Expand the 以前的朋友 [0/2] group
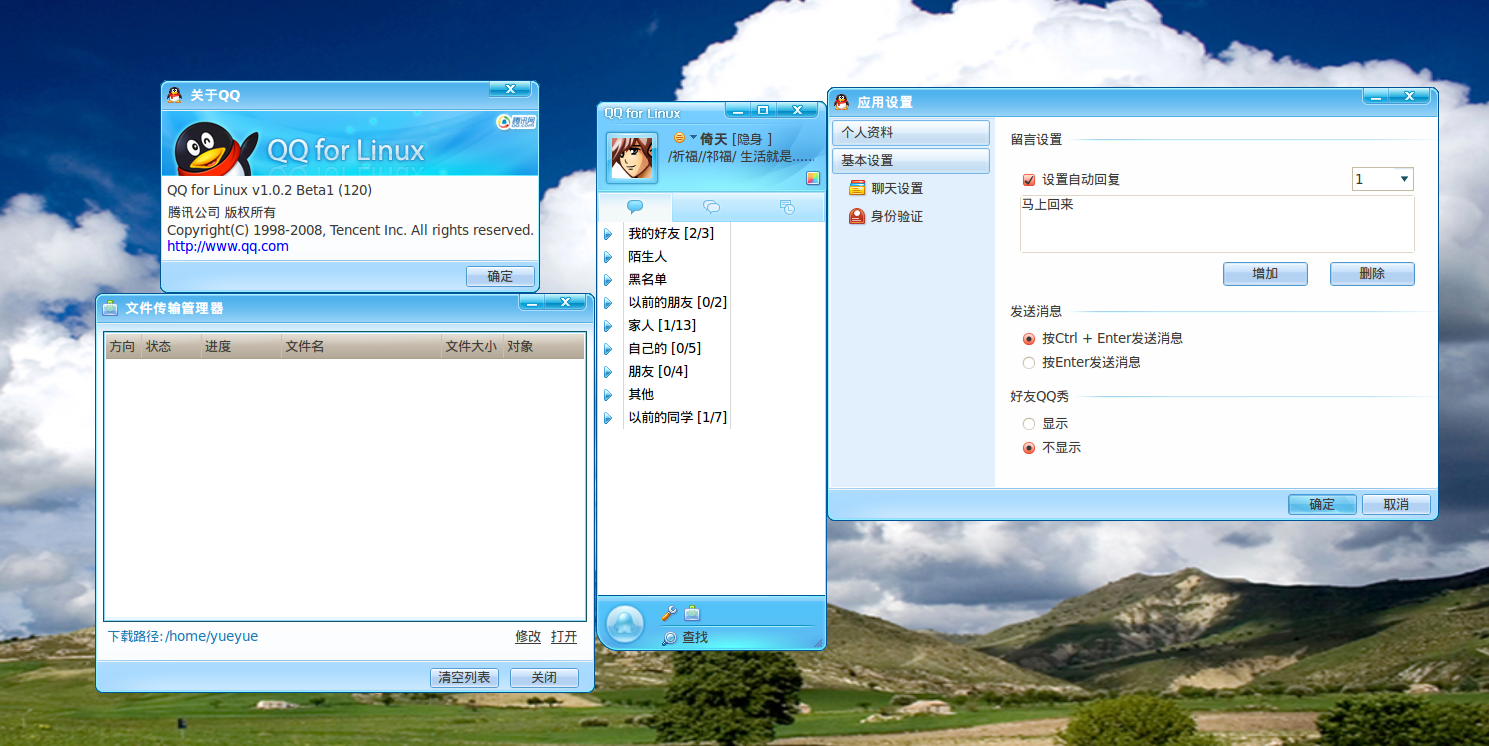 607,303
